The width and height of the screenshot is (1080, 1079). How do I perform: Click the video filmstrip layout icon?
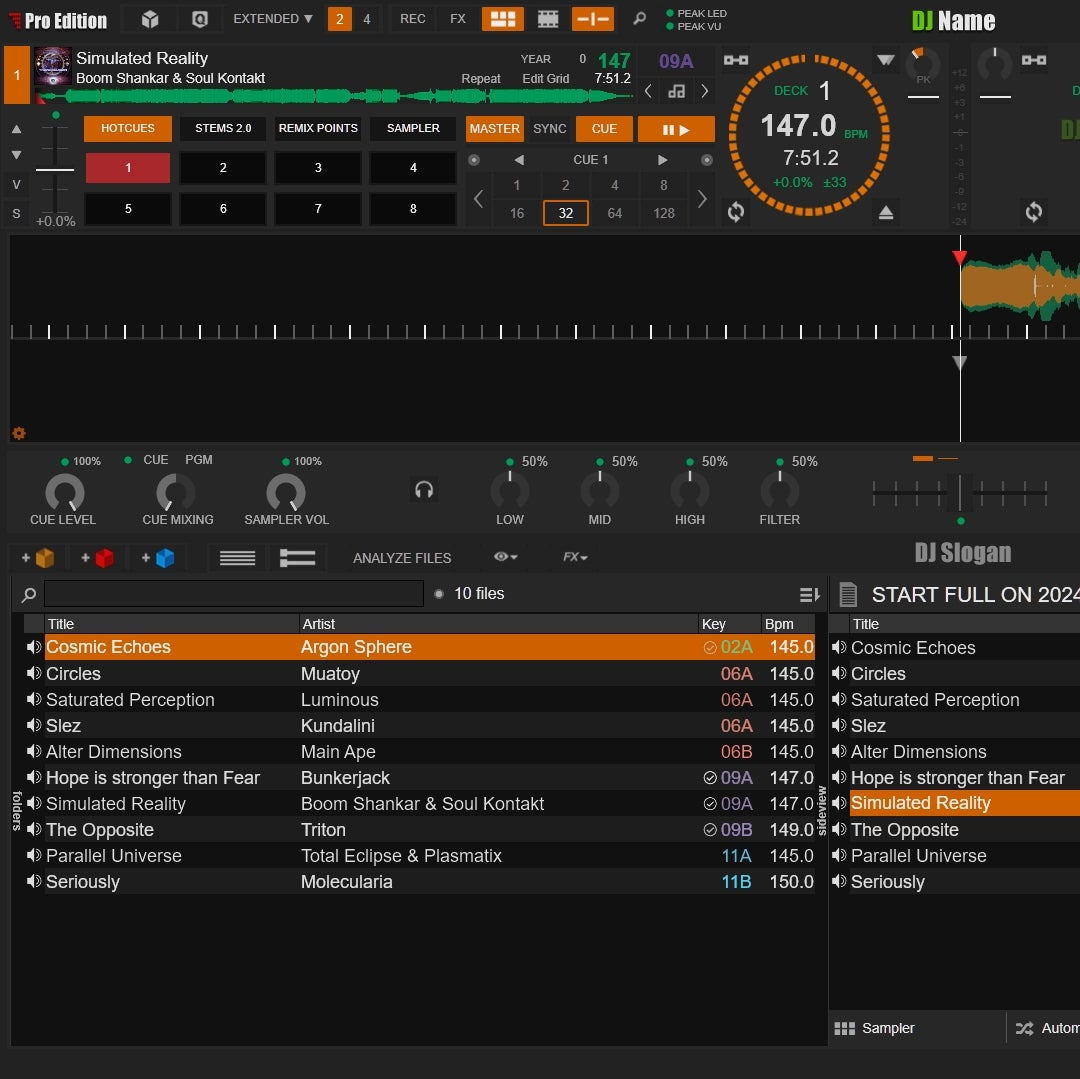point(548,19)
